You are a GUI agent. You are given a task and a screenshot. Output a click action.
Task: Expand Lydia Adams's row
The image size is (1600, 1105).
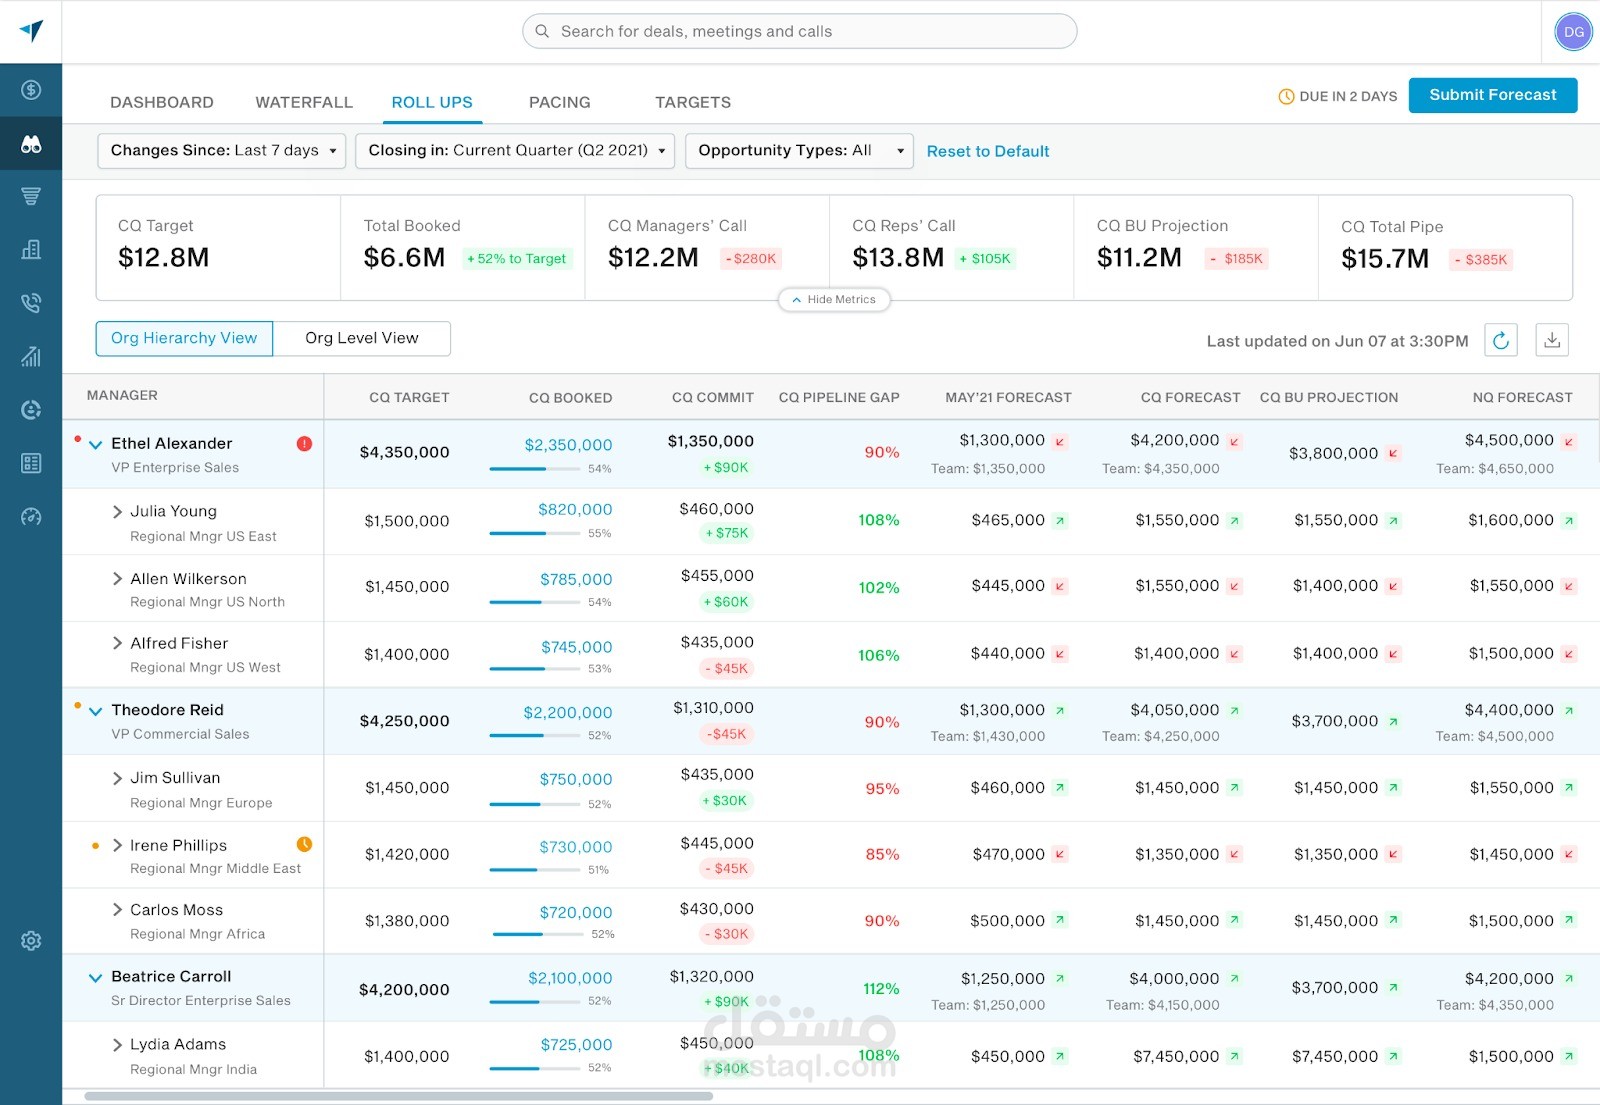tap(118, 1045)
